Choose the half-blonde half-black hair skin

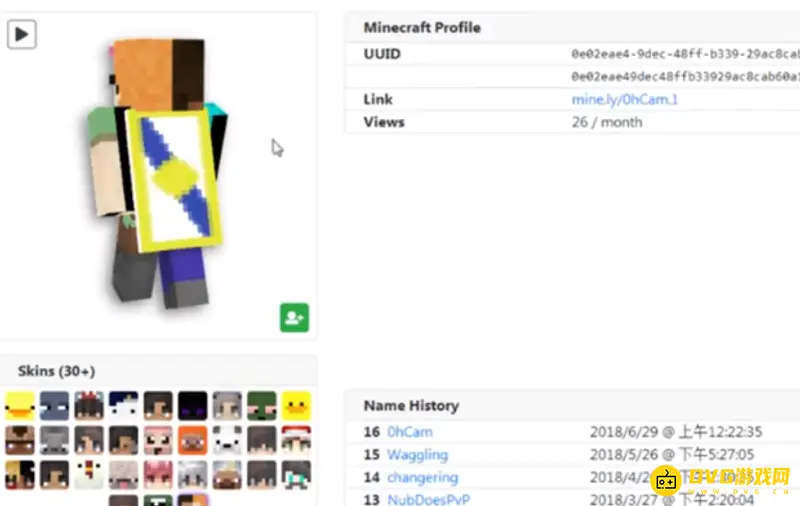pos(20,473)
